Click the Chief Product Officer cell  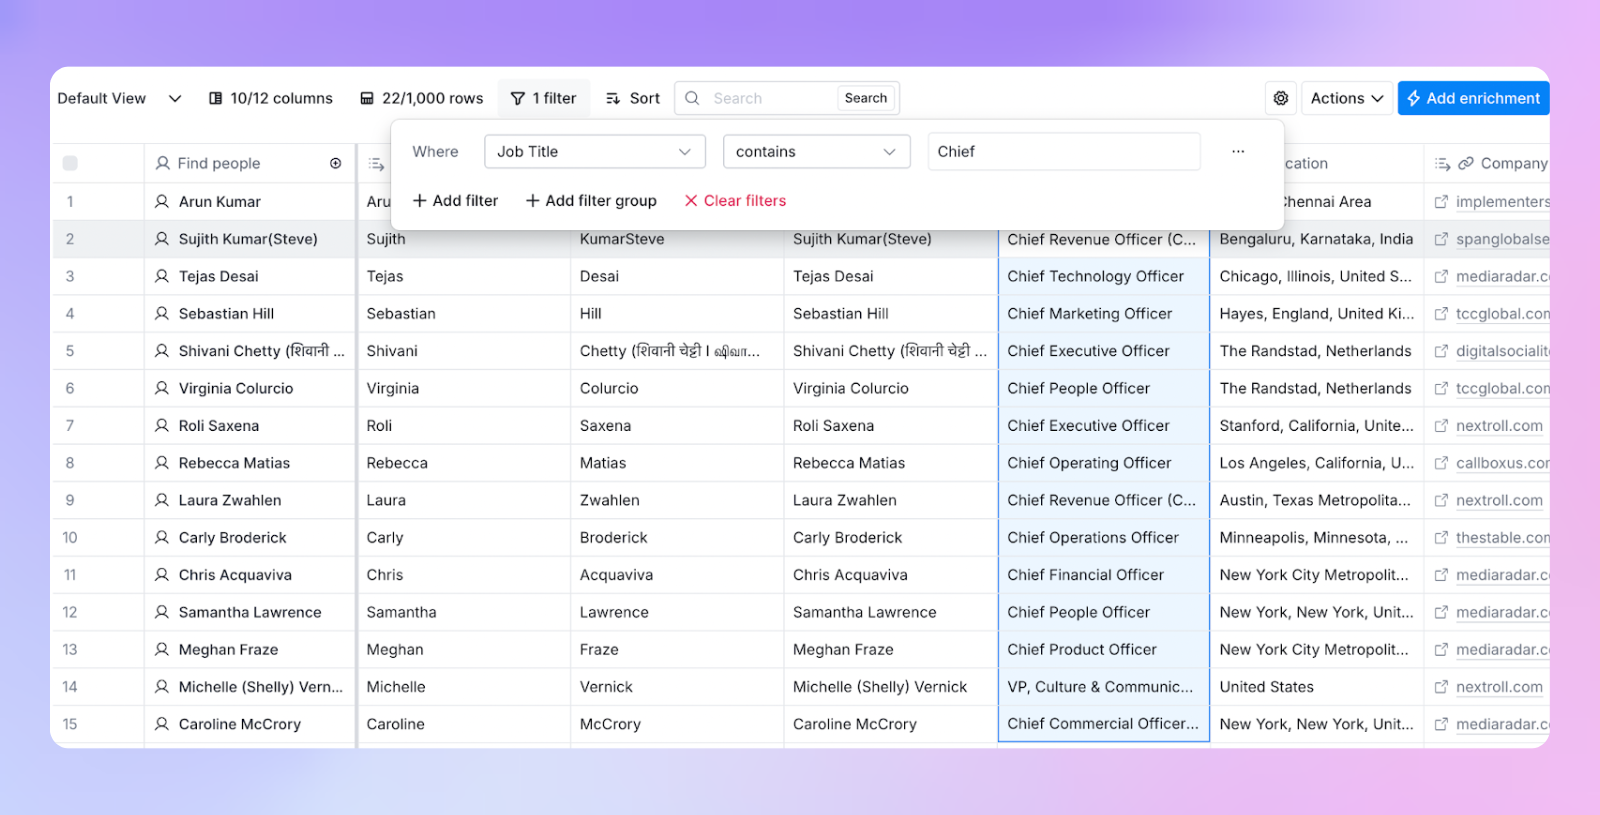(x=1104, y=649)
